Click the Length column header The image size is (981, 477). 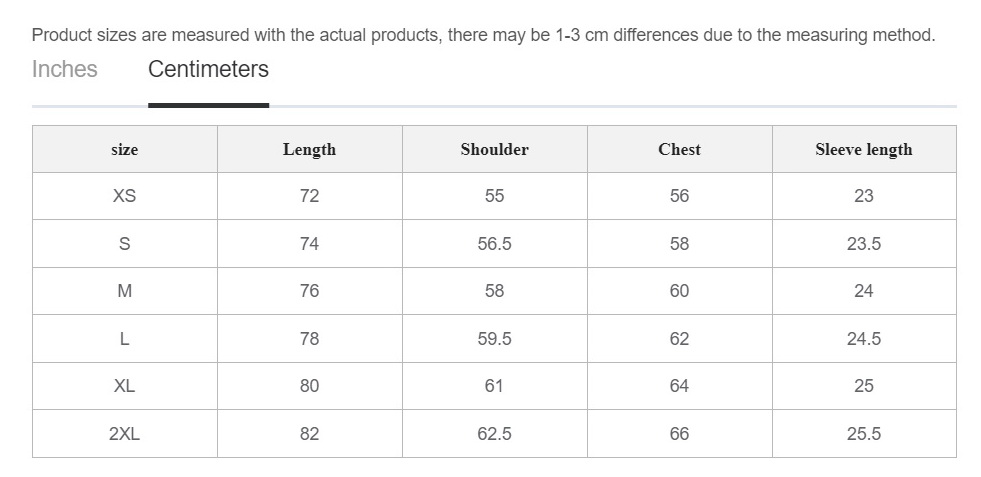[x=310, y=149]
